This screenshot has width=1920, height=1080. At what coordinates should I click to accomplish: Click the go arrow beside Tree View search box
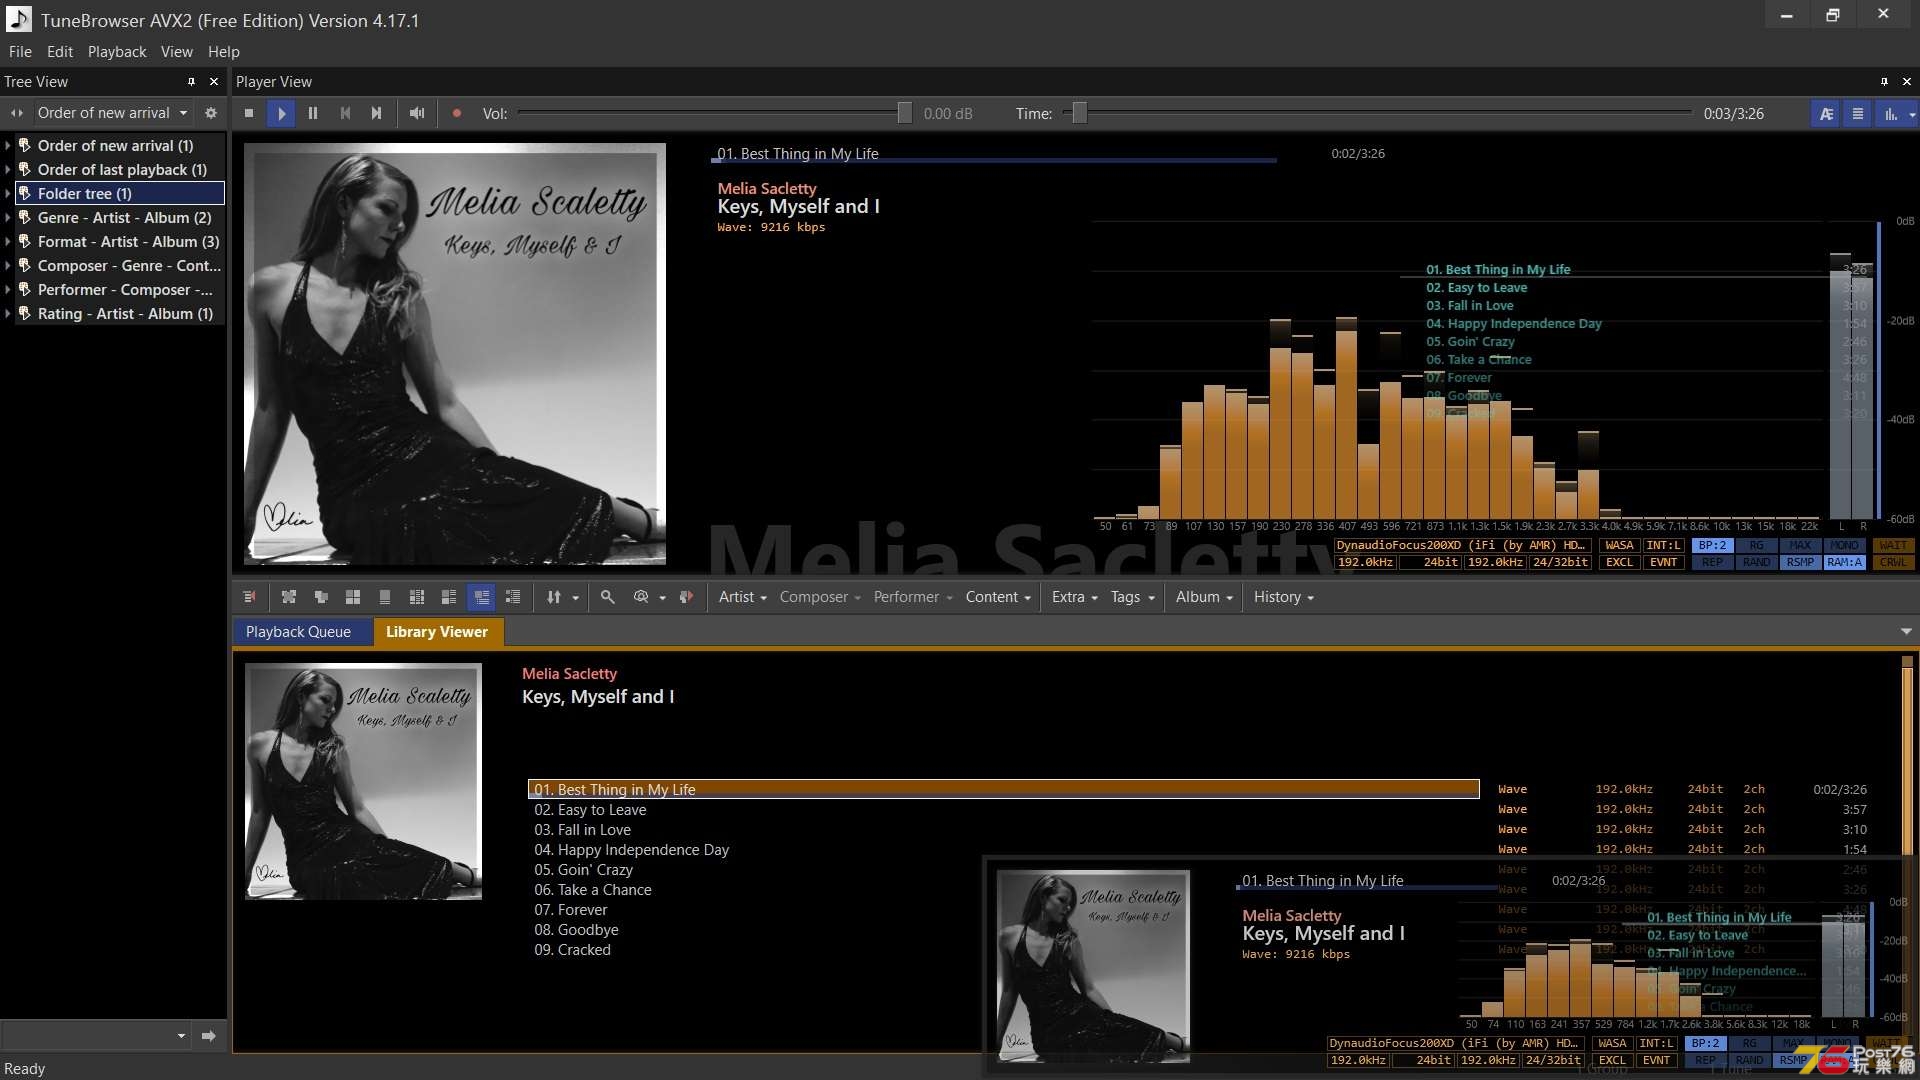(x=208, y=1036)
